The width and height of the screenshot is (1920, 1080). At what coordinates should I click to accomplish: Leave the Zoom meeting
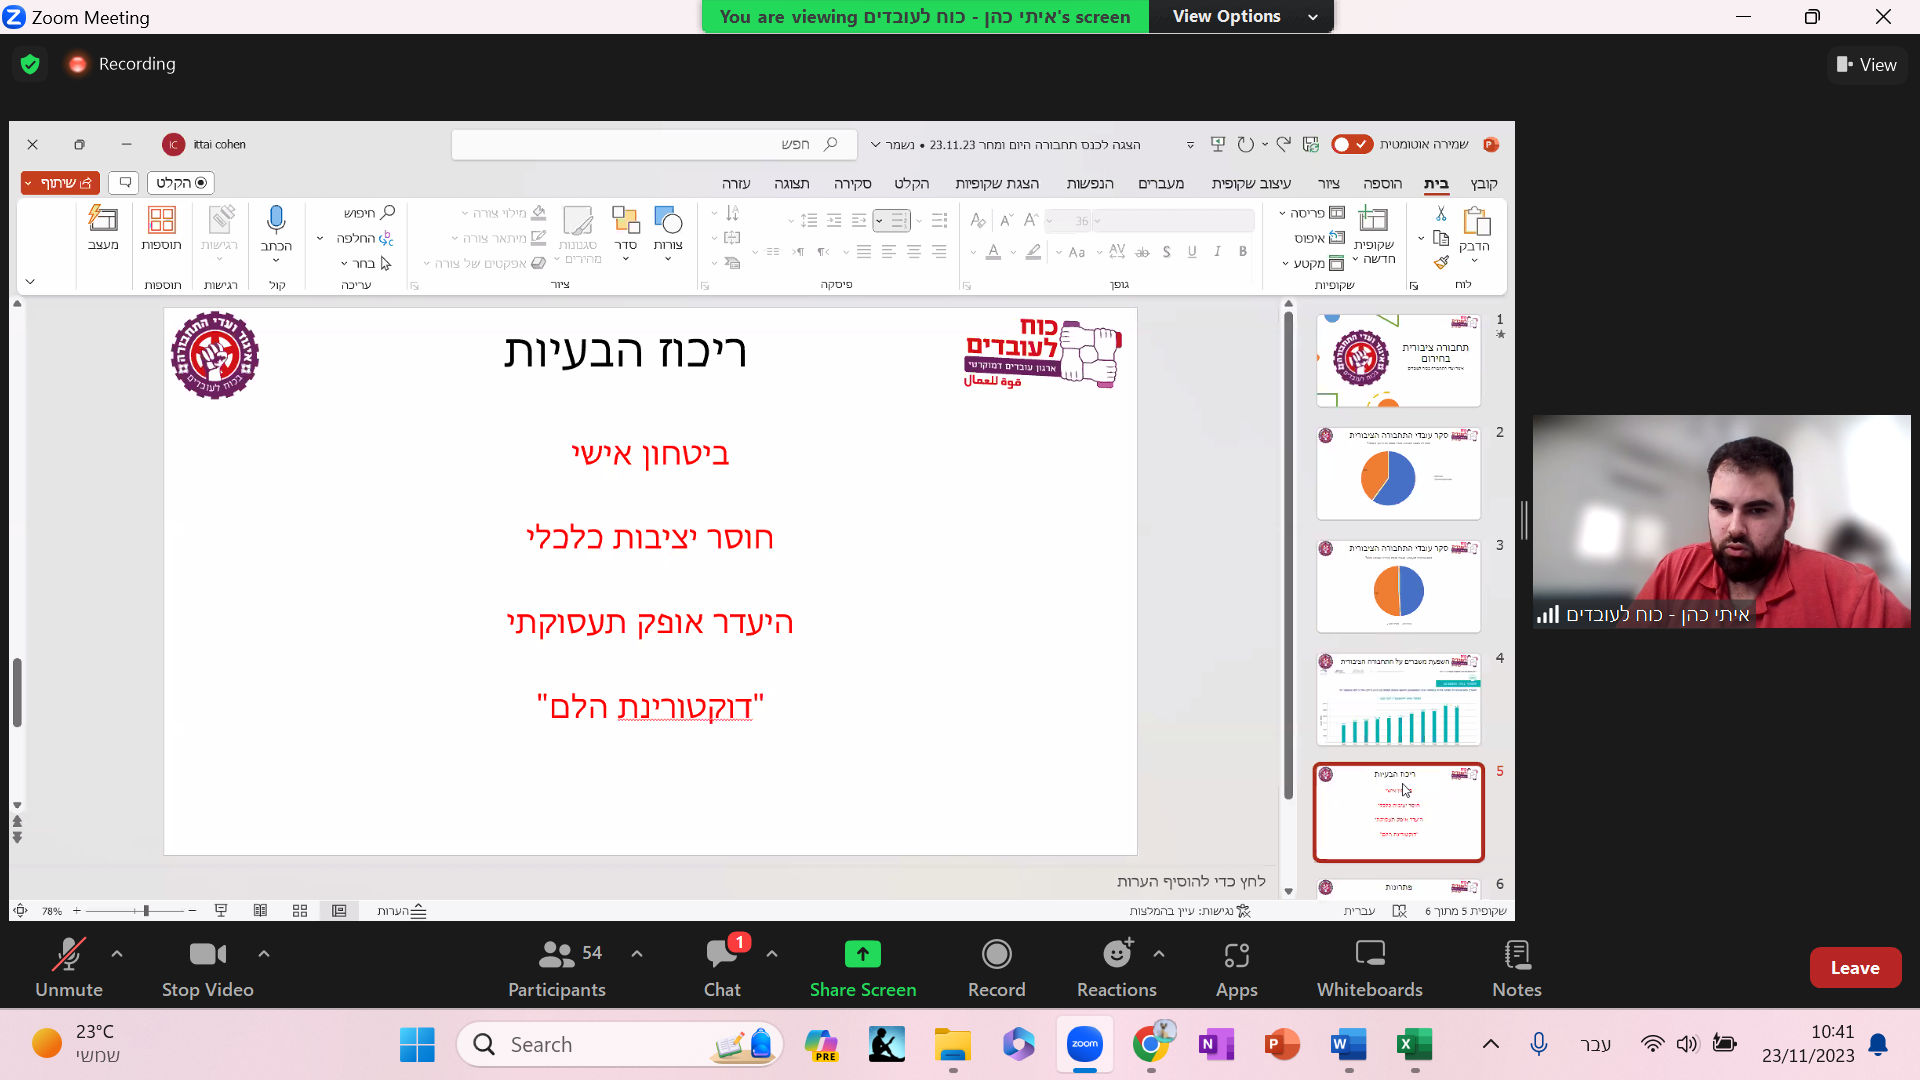[x=1854, y=967]
